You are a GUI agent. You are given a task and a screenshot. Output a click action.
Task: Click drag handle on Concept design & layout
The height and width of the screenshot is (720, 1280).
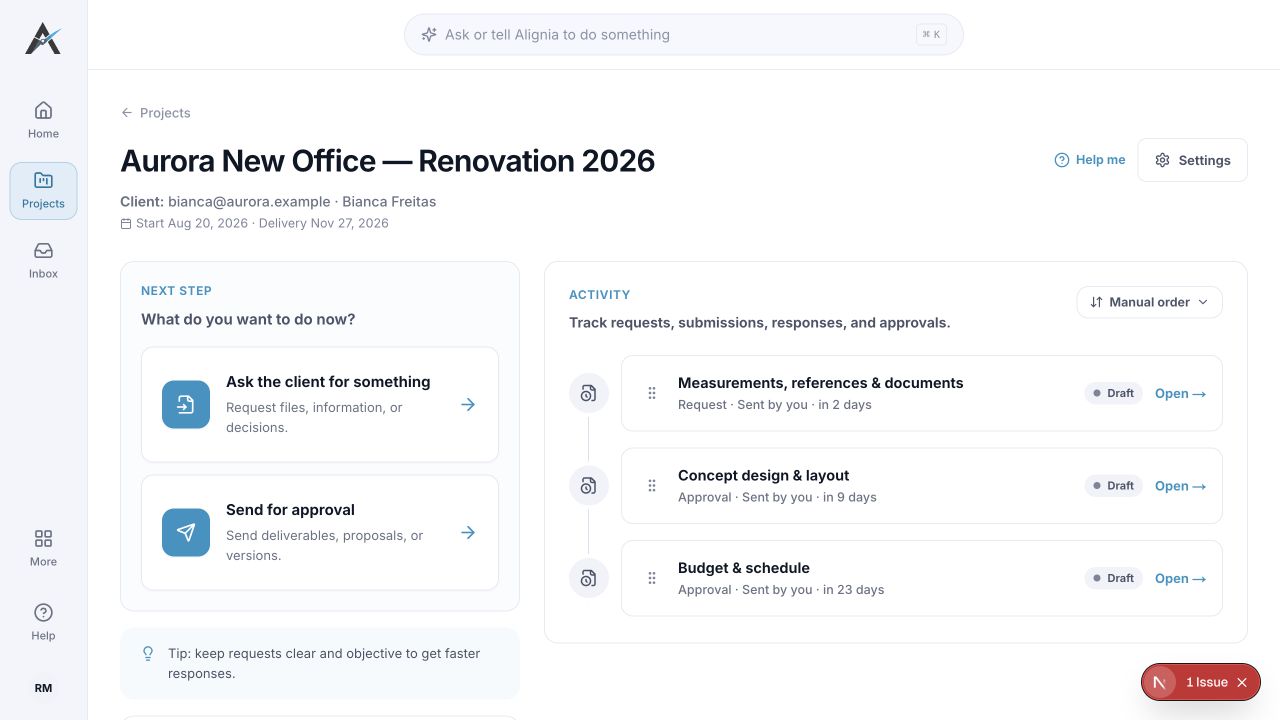[x=652, y=485]
